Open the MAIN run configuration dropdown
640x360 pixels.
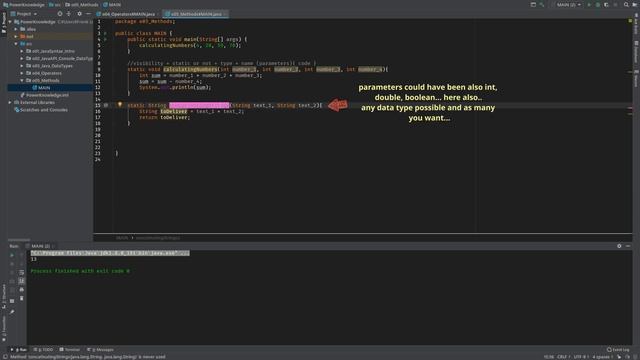(568, 4)
